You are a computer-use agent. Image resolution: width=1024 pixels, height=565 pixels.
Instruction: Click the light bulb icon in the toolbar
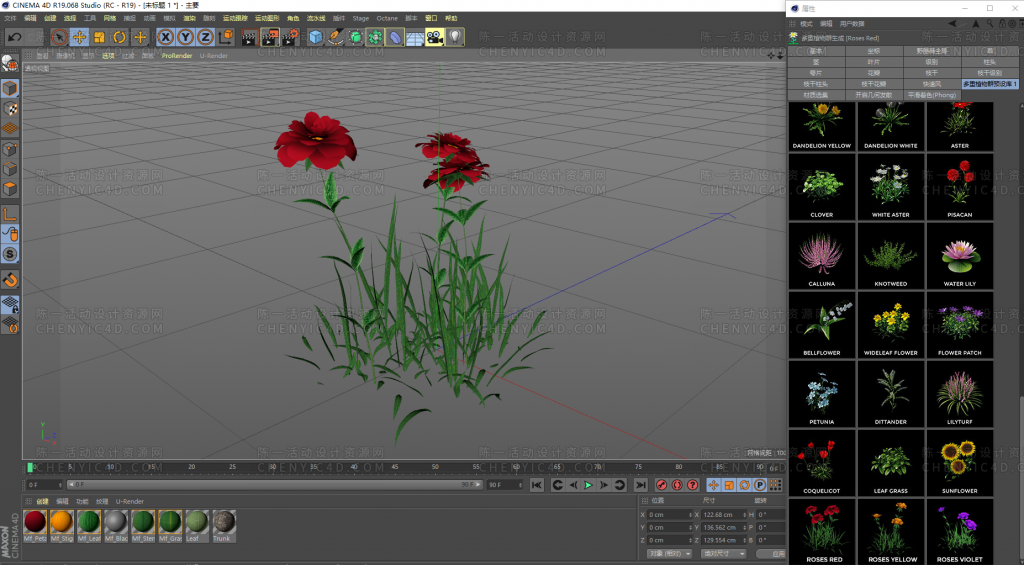tap(455, 37)
